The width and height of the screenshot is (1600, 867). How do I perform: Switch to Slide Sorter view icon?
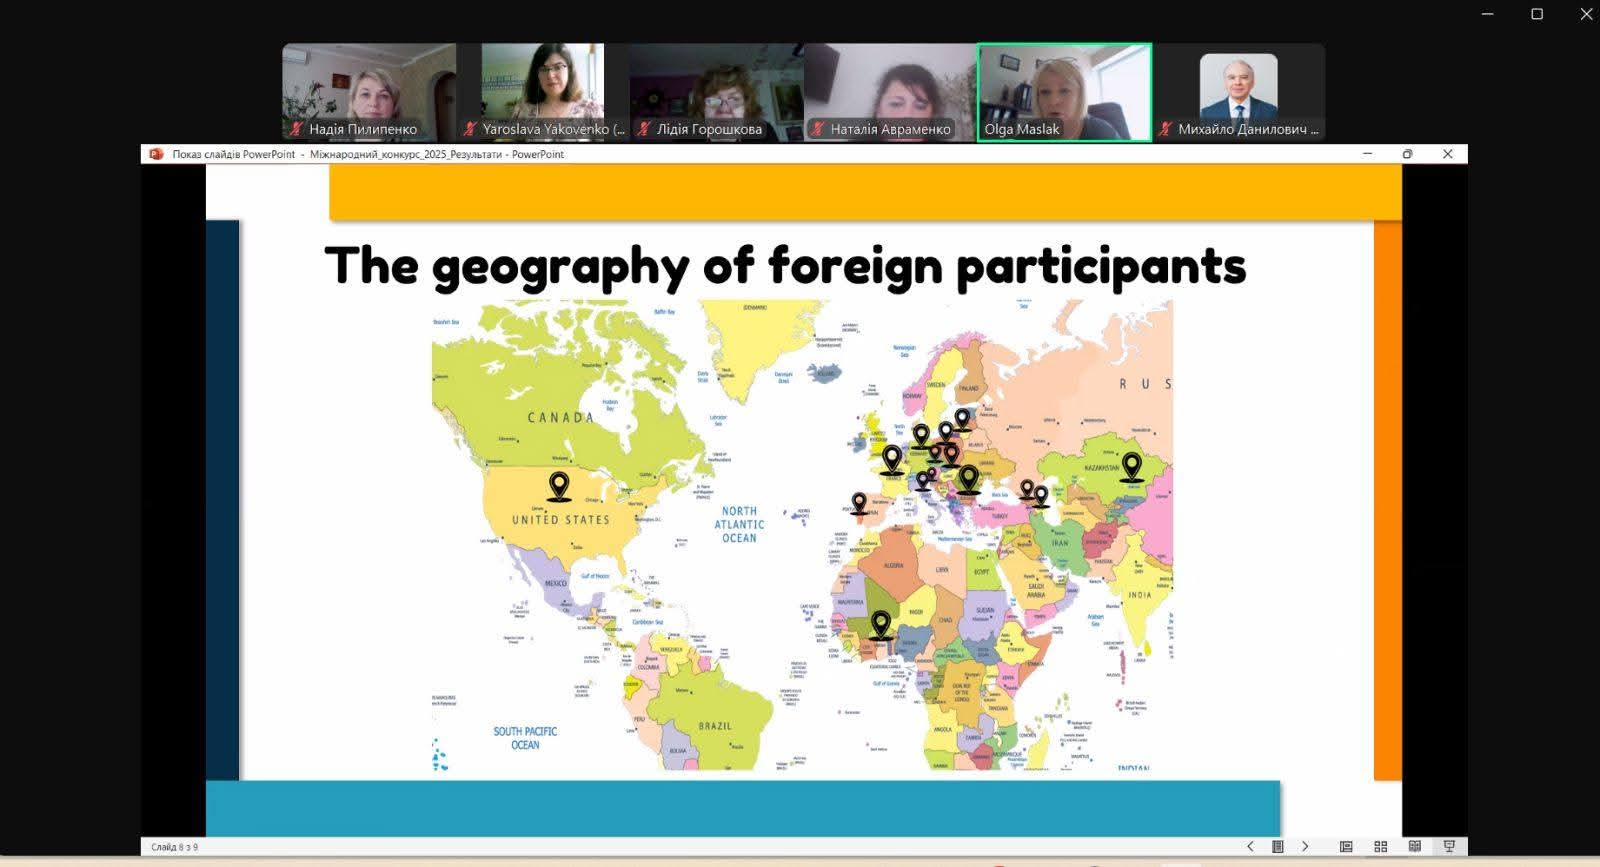[1380, 846]
